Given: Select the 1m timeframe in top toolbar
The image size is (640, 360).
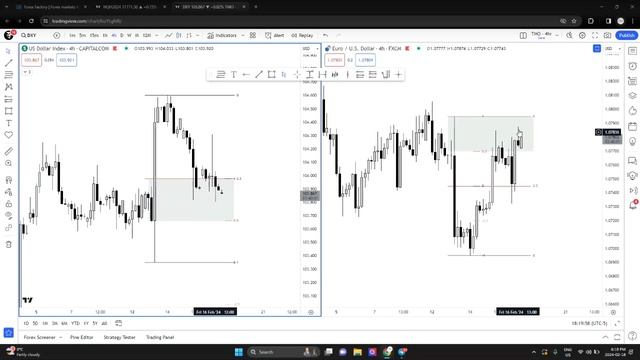Looking at the screenshot, I should coord(72,36).
